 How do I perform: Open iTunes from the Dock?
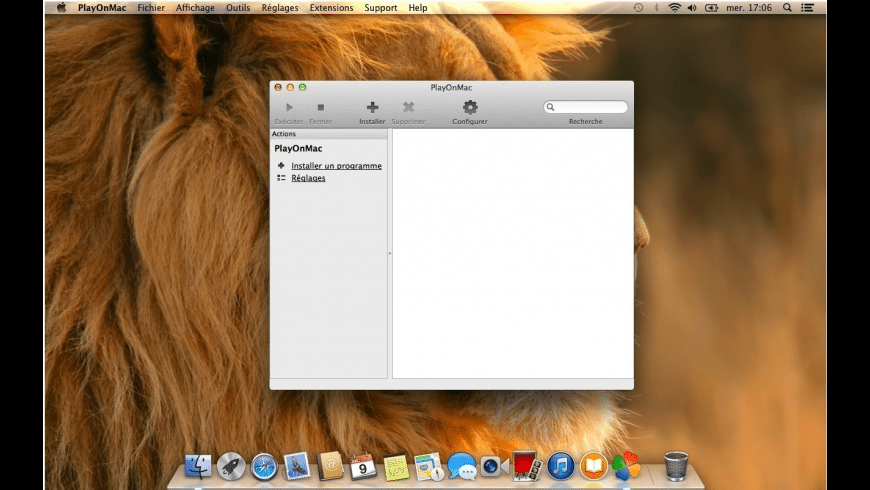(x=561, y=466)
